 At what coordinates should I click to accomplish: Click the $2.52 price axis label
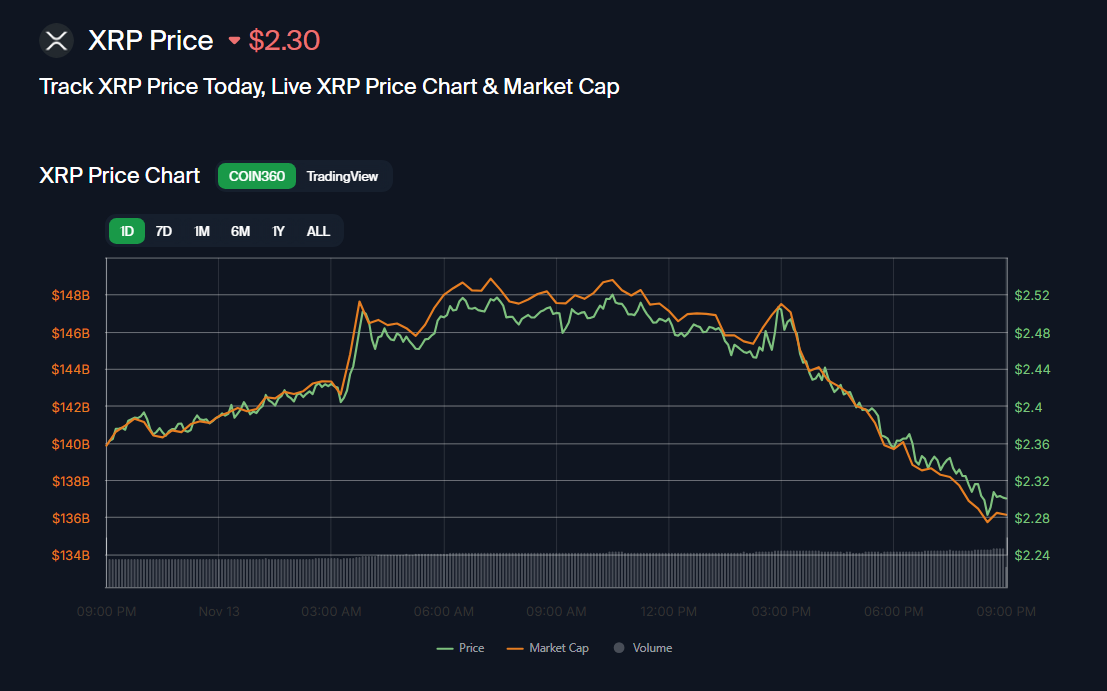tap(1032, 295)
